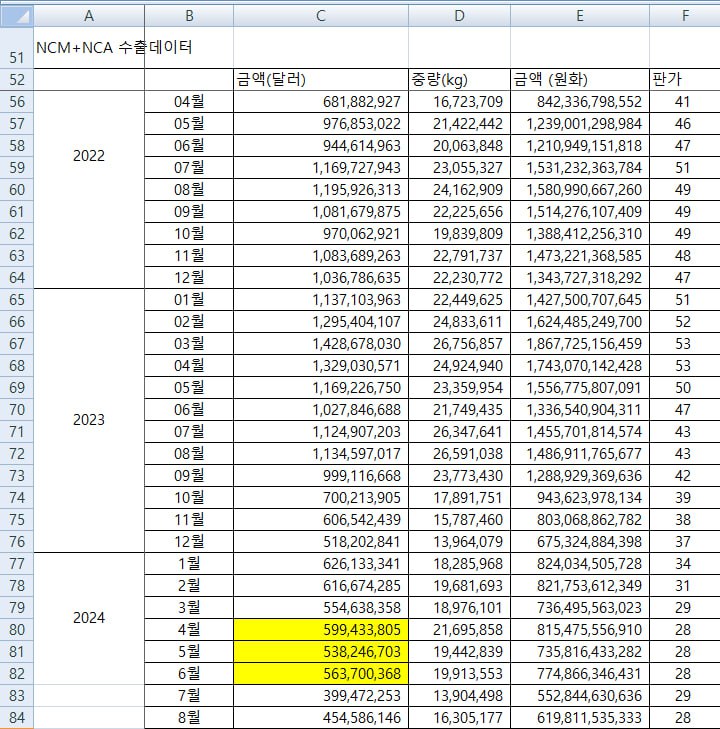Select the column A header
This screenshot has width=720, height=729.
click(x=89, y=16)
